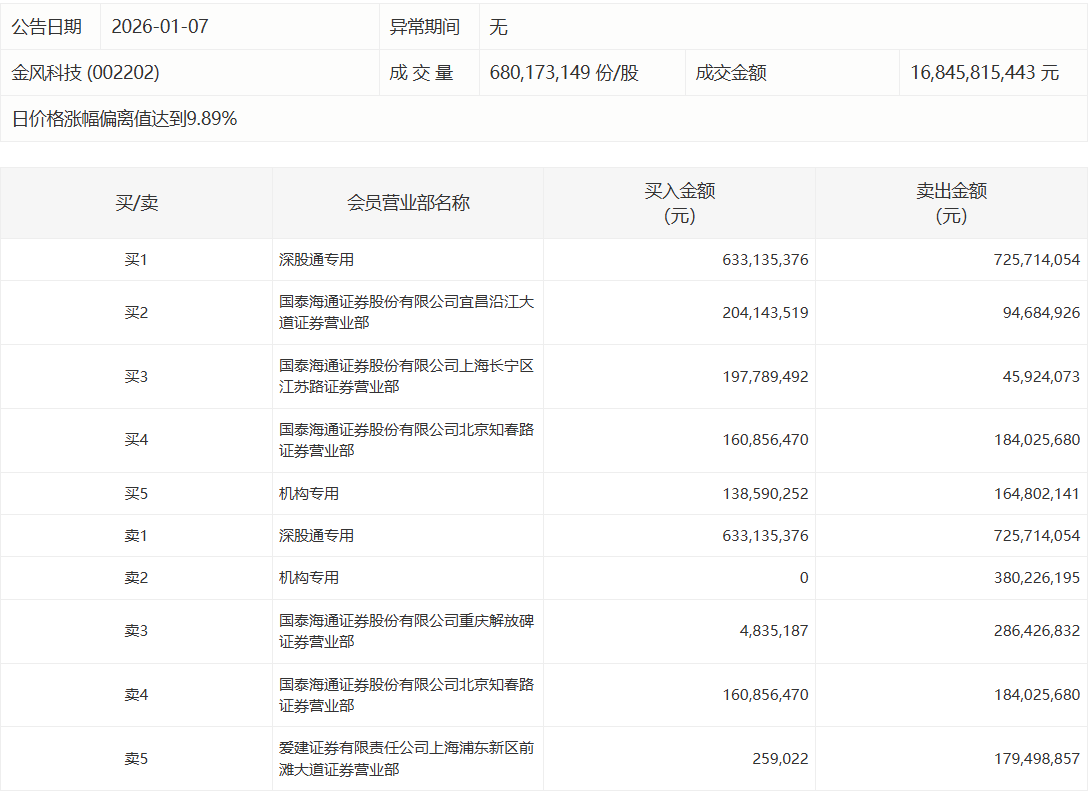Select 北京知春路证券营业部 in the 买4 row
This screenshot has width=1089, height=792.
406,440
